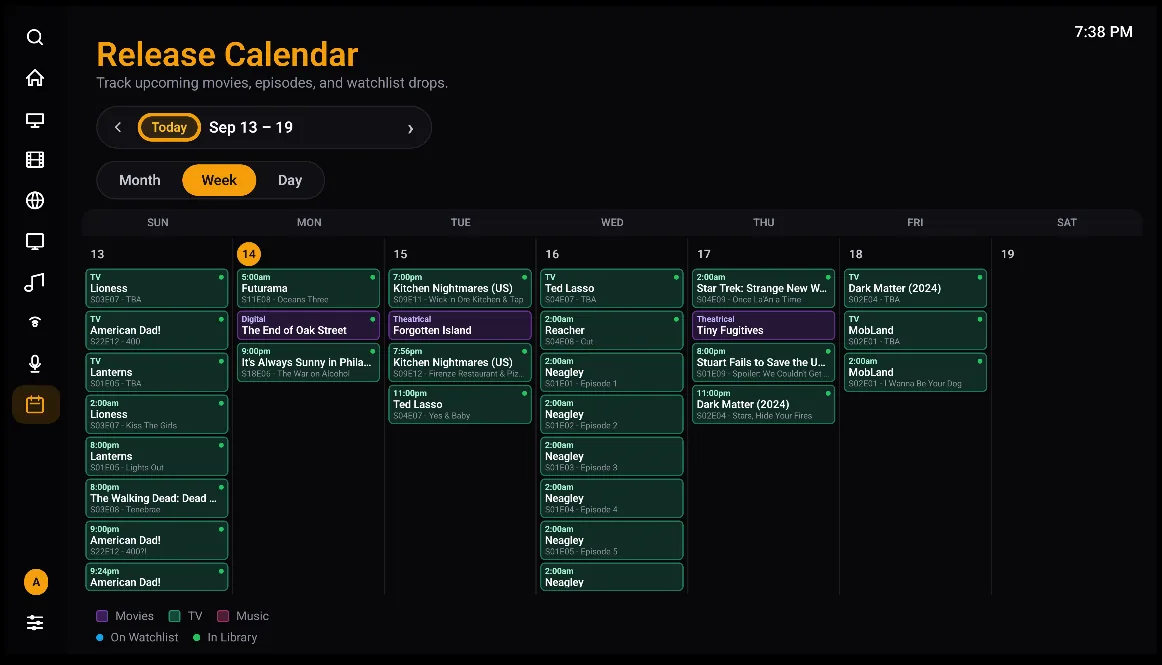Open Lanterns S01E05 TBA entry
Screen dimensions: 1162x665
pos(156,372)
